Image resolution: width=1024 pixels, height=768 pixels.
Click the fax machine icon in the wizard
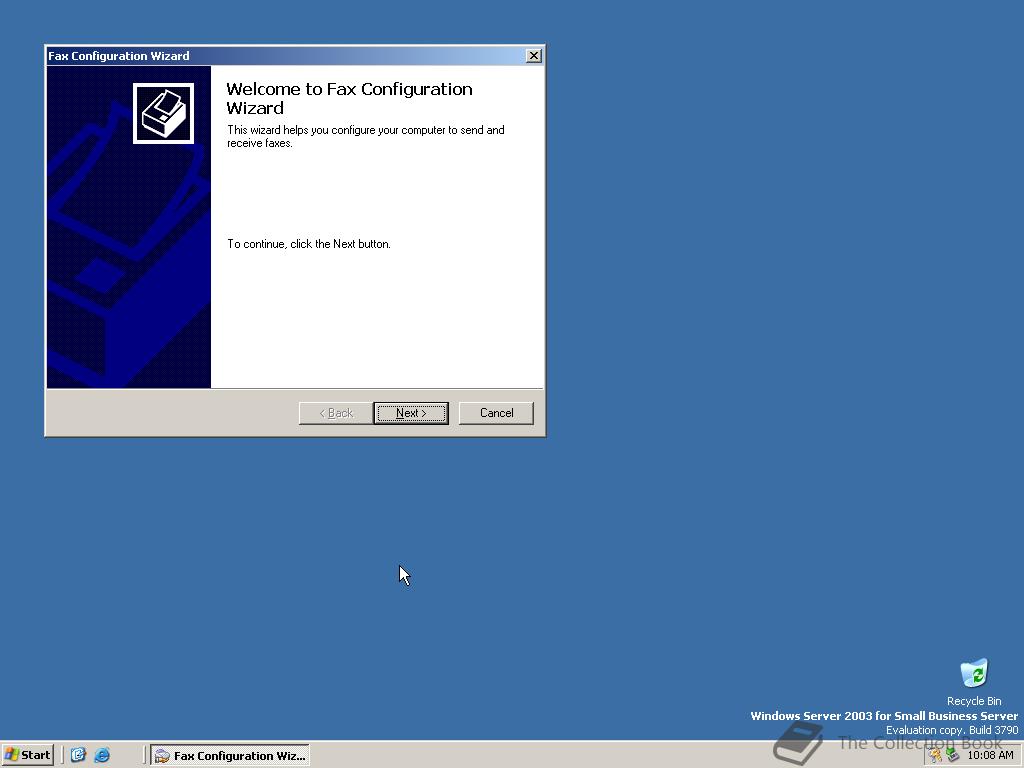tap(163, 113)
